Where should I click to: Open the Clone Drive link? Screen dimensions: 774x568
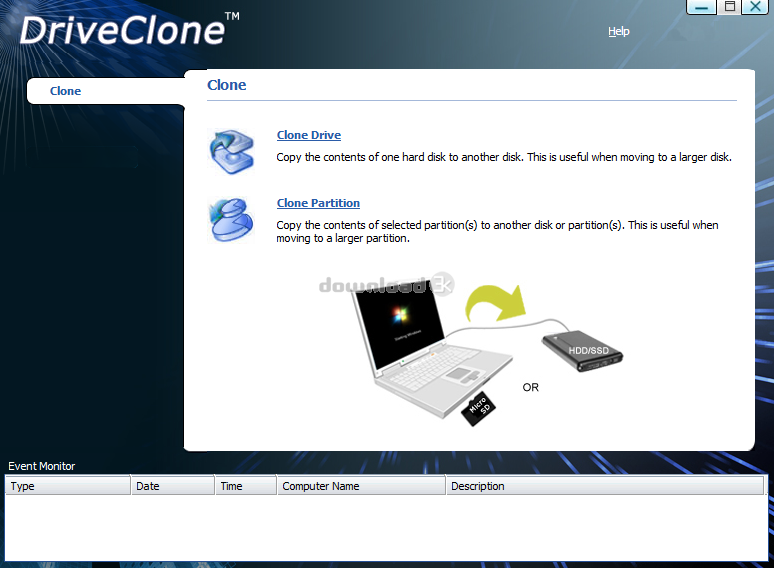[309, 135]
